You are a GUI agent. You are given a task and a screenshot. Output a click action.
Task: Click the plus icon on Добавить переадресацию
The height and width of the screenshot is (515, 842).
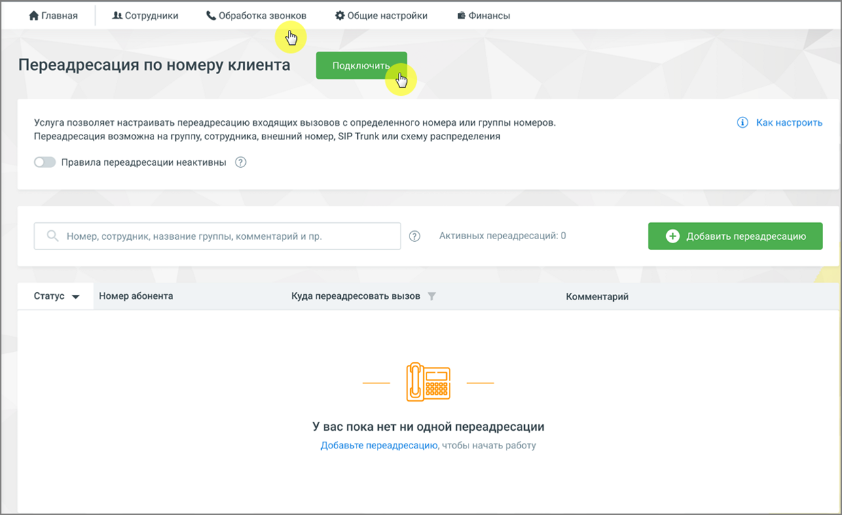pos(673,236)
